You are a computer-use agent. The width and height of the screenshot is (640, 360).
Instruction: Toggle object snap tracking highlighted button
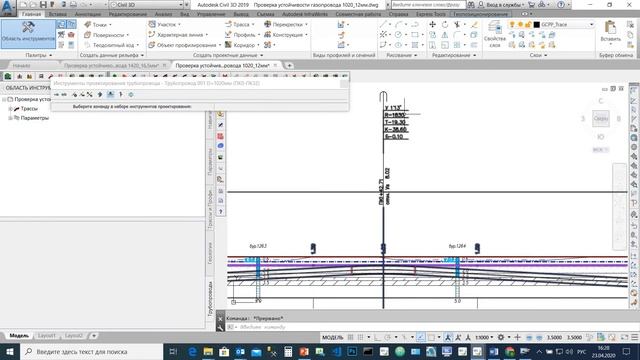point(420,337)
